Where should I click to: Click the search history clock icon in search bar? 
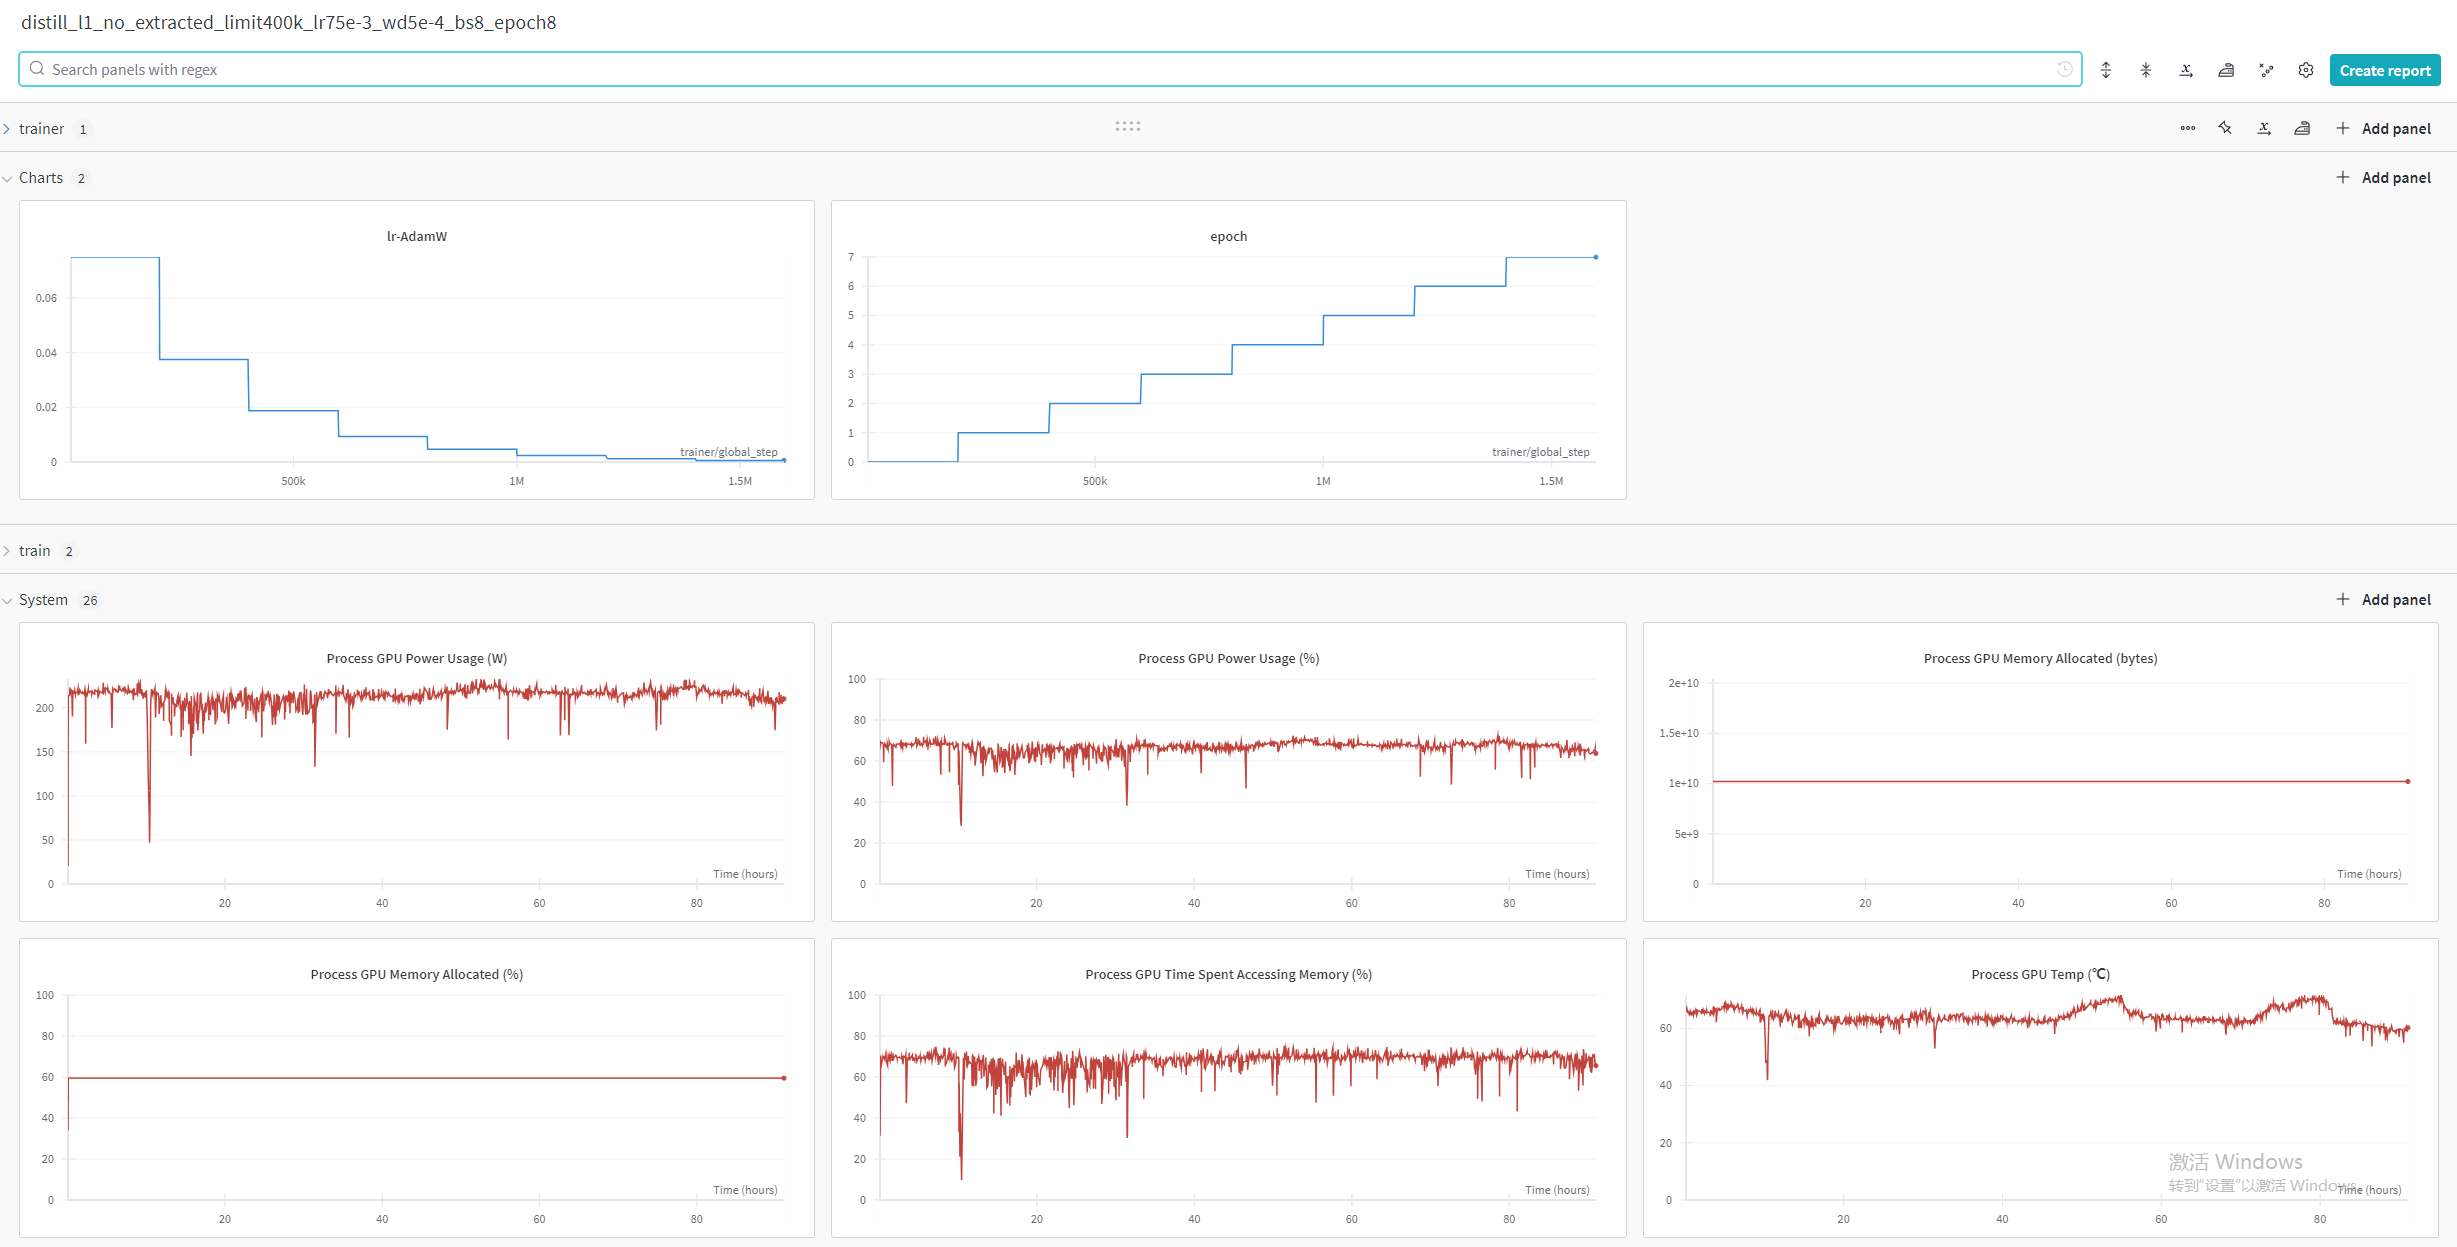[x=2064, y=69]
